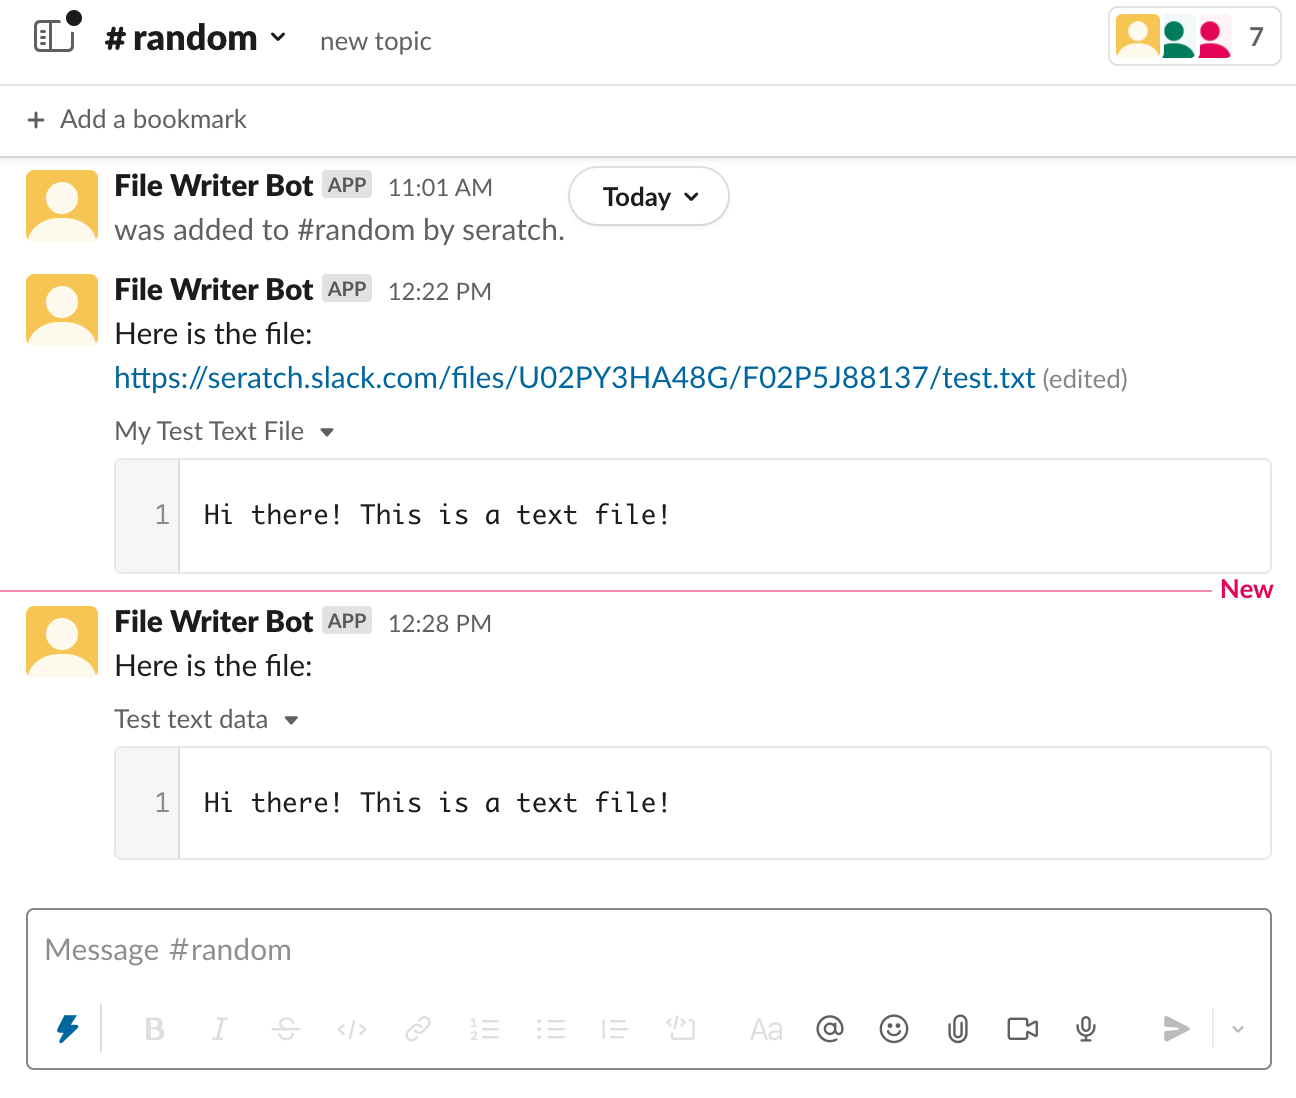Toggle bold formatting in the composer
The height and width of the screenshot is (1098, 1296).
pyautogui.click(x=154, y=1028)
